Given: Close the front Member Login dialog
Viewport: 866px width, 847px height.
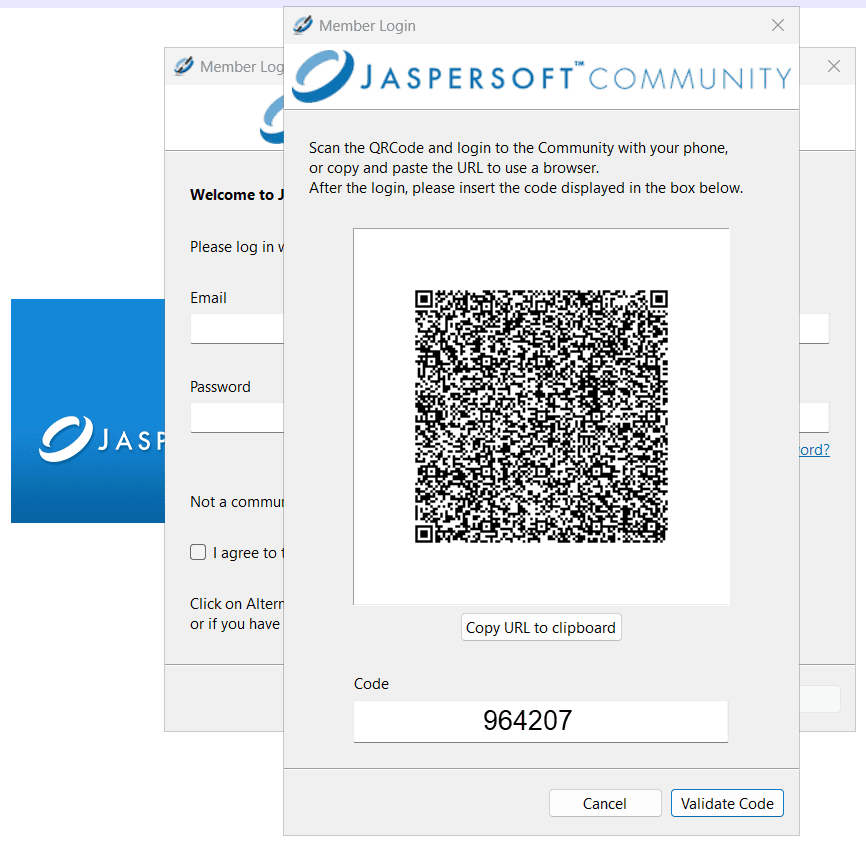Looking at the screenshot, I should (777, 25).
